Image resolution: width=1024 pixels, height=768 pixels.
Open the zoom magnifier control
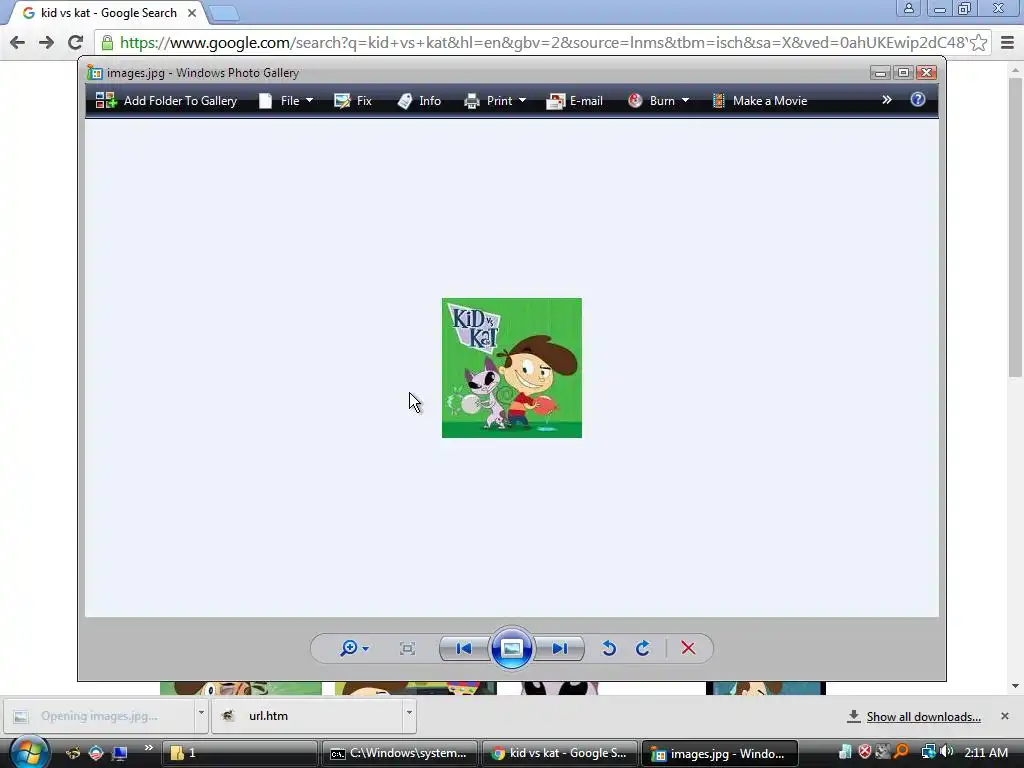(x=354, y=648)
